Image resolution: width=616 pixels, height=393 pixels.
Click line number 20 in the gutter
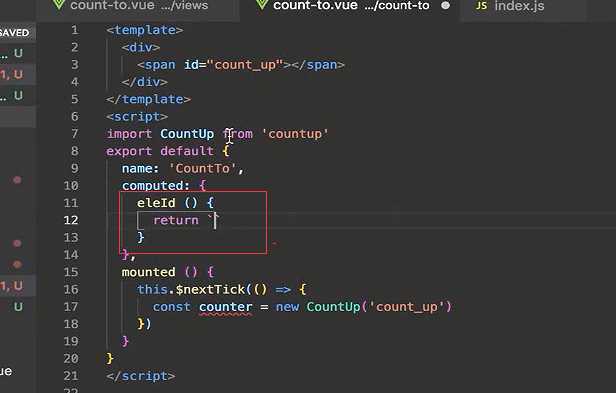[71, 358]
